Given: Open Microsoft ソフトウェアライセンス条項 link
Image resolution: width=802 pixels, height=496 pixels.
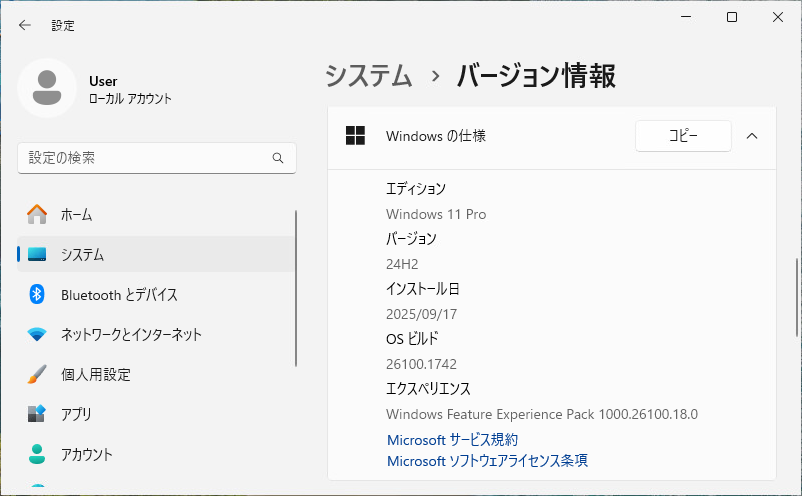Looking at the screenshot, I should coord(487,461).
